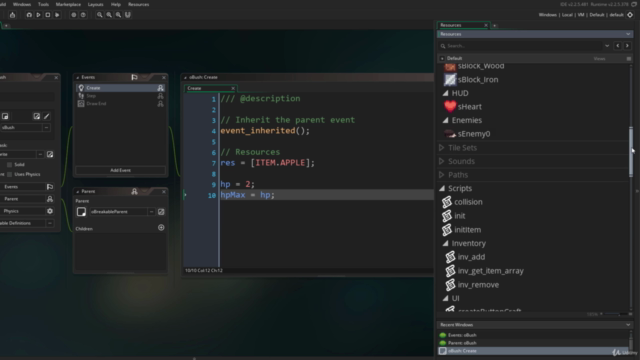Run the game with the Play icon
The width and height of the screenshot is (640, 360).
pyautogui.click(x=38, y=15)
